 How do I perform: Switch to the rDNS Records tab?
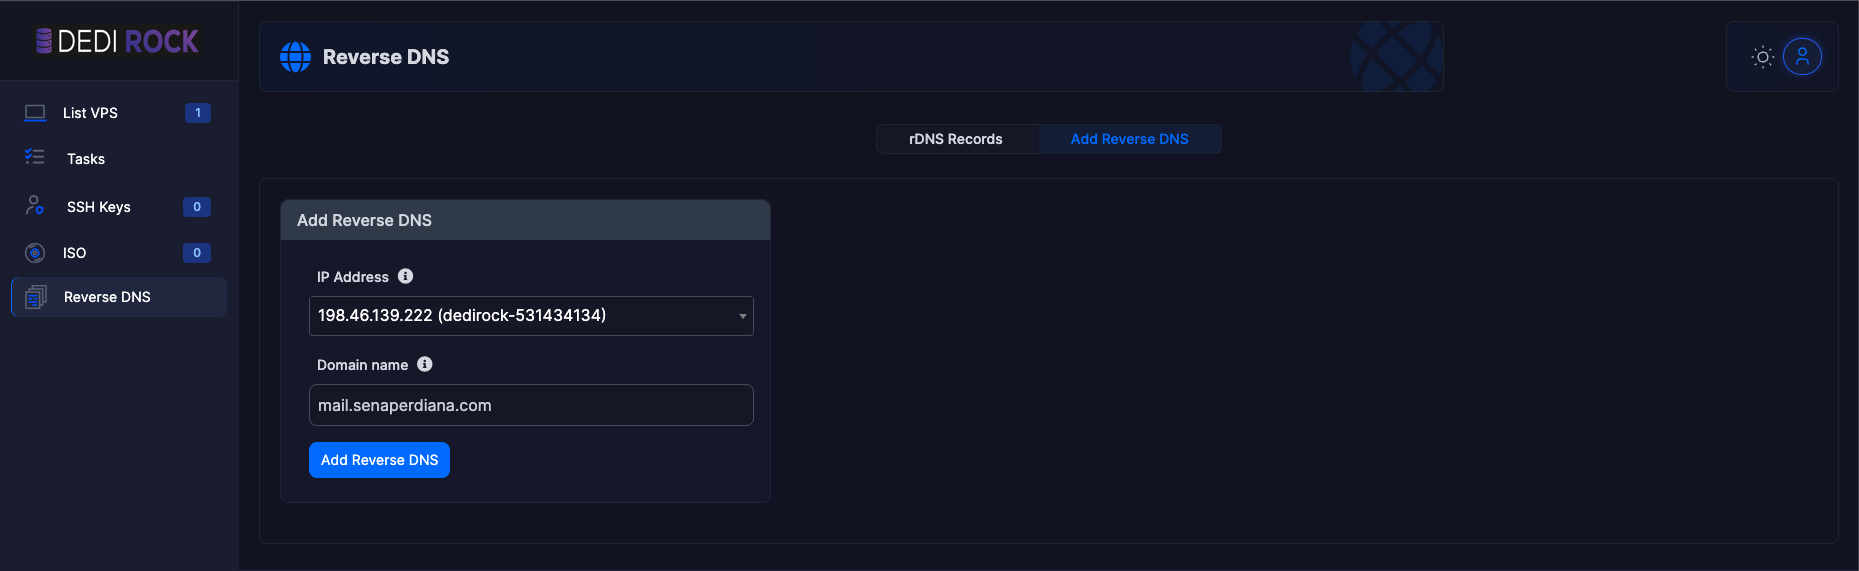tap(957, 139)
